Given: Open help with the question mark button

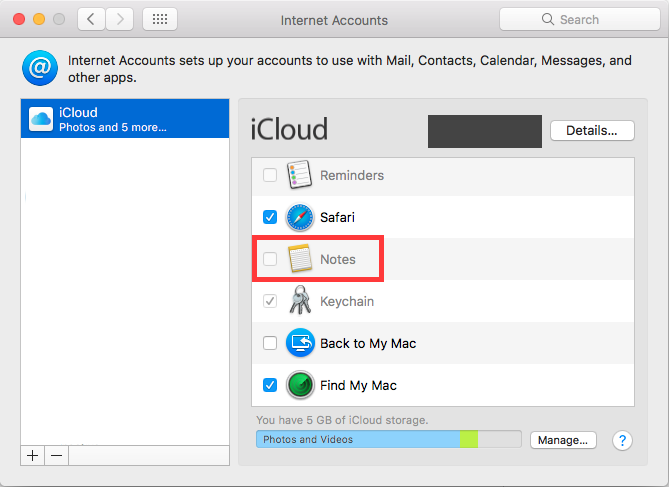Looking at the screenshot, I should [x=622, y=440].
